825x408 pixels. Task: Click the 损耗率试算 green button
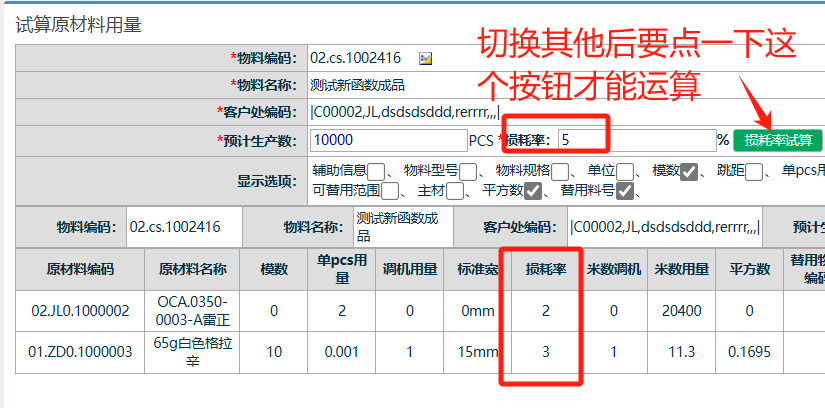tap(778, 141)
